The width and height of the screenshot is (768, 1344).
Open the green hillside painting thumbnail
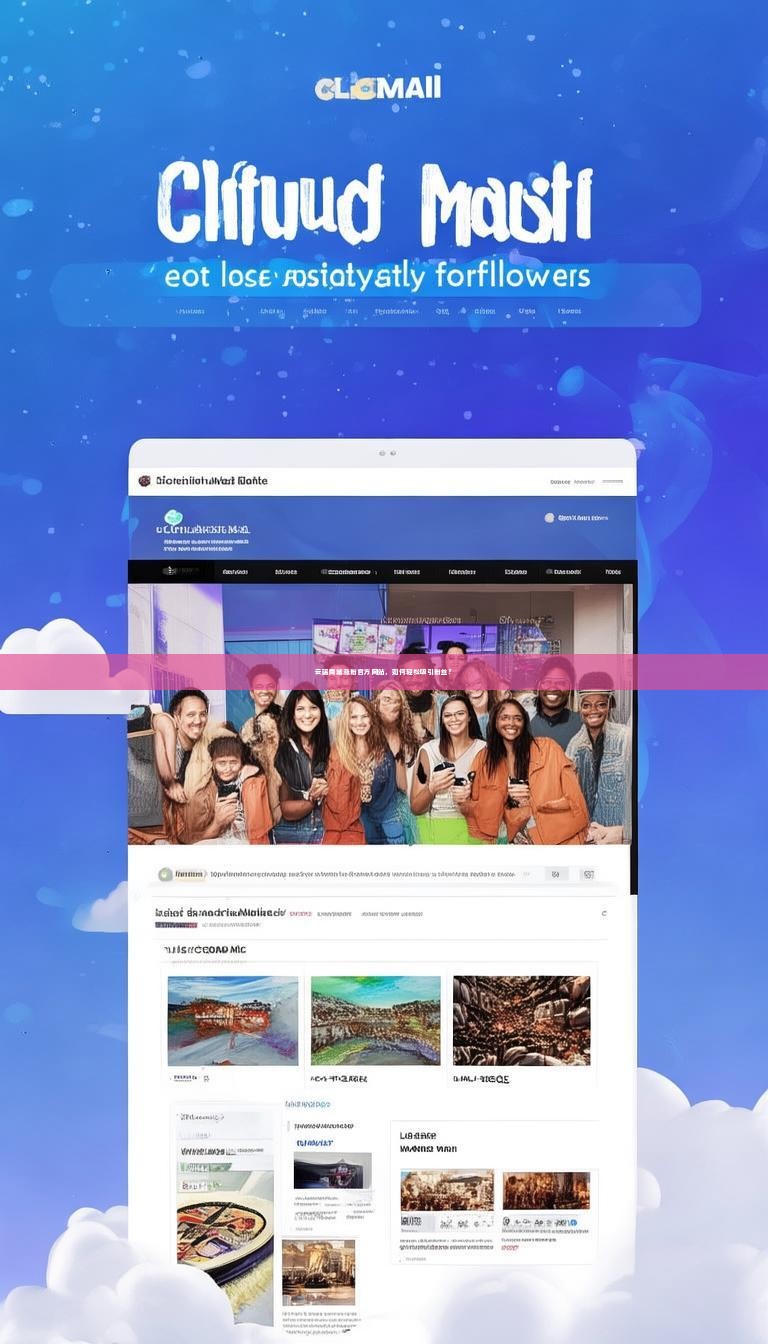click(x=376, y=1021)
